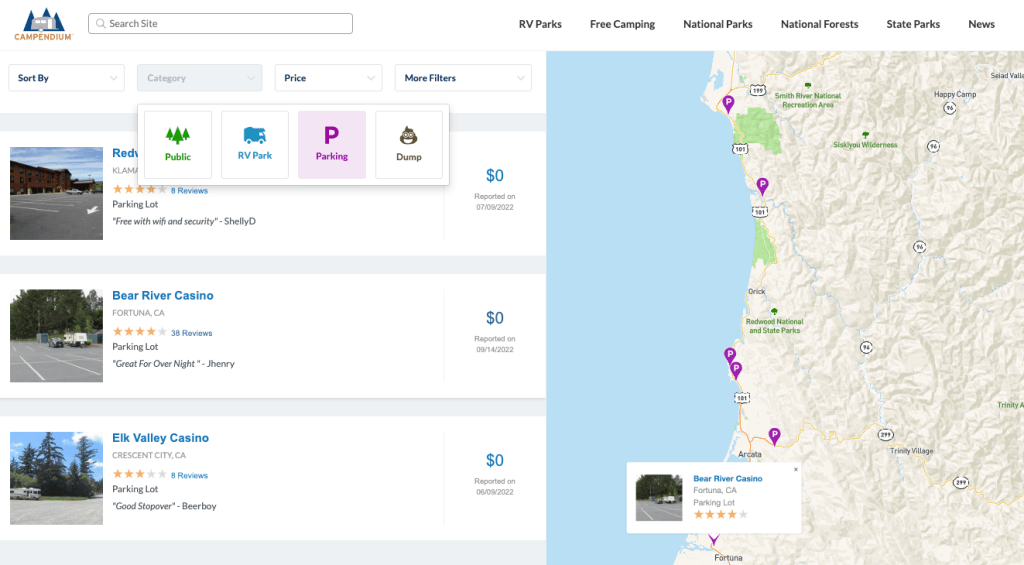
Task: Go to the Free Camping page
Action: click(x=622, y=24)
